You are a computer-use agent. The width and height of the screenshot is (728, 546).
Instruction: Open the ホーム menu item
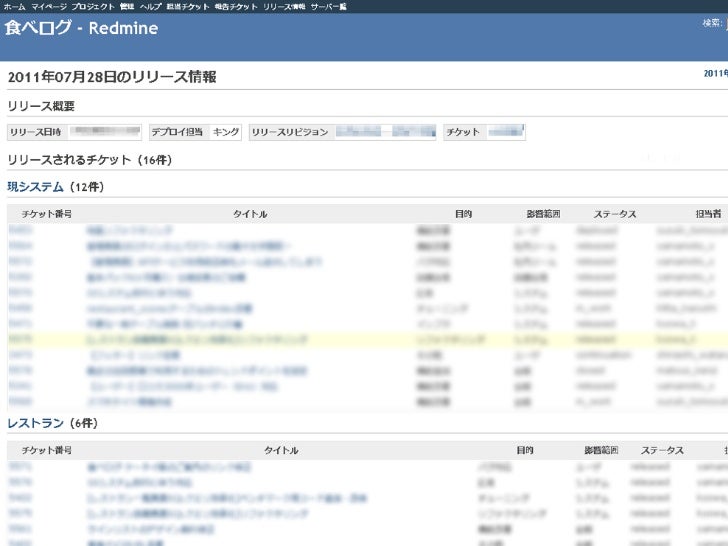14,6
